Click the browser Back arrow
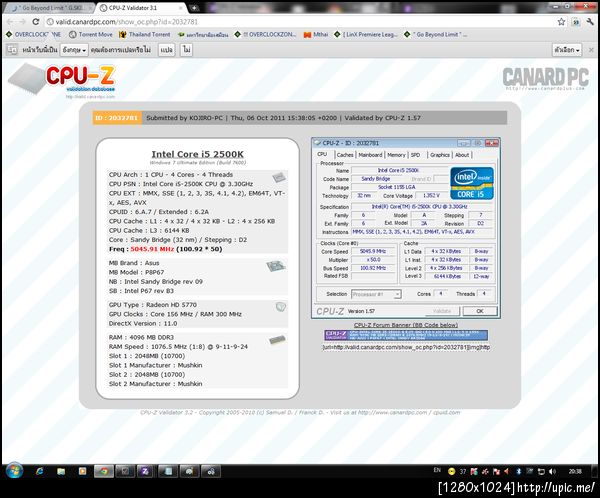 [x=10, y=22]
